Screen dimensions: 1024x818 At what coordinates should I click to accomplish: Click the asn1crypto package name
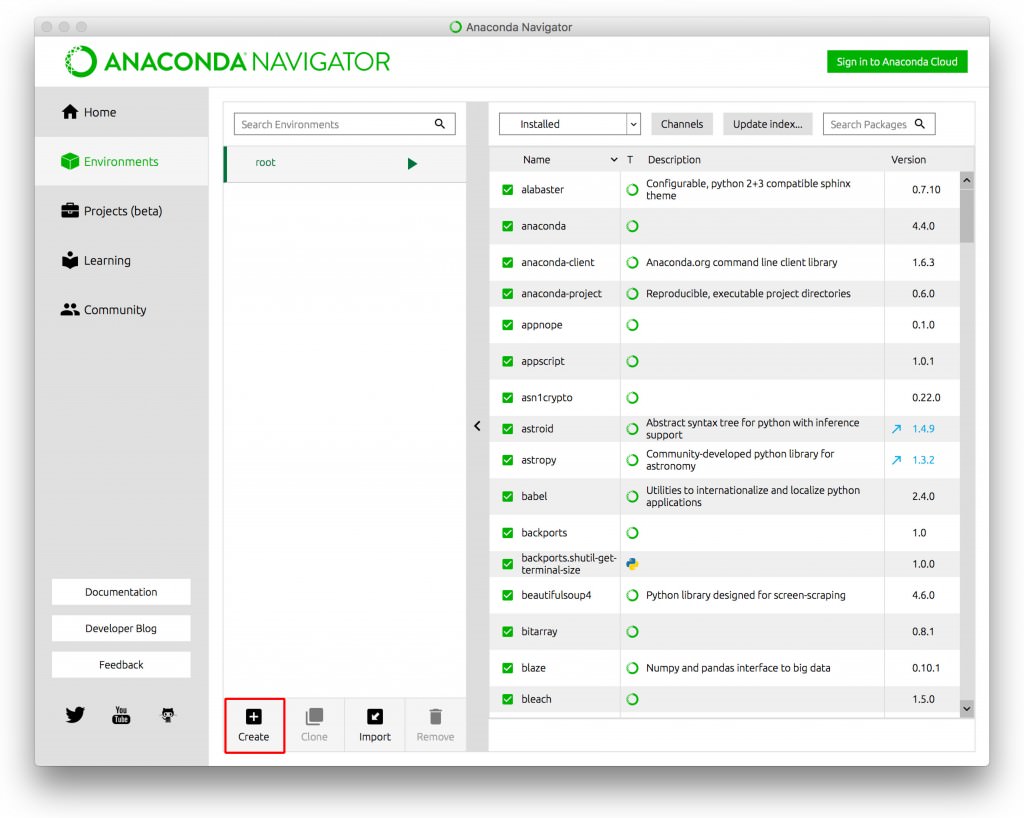[547, 398]
